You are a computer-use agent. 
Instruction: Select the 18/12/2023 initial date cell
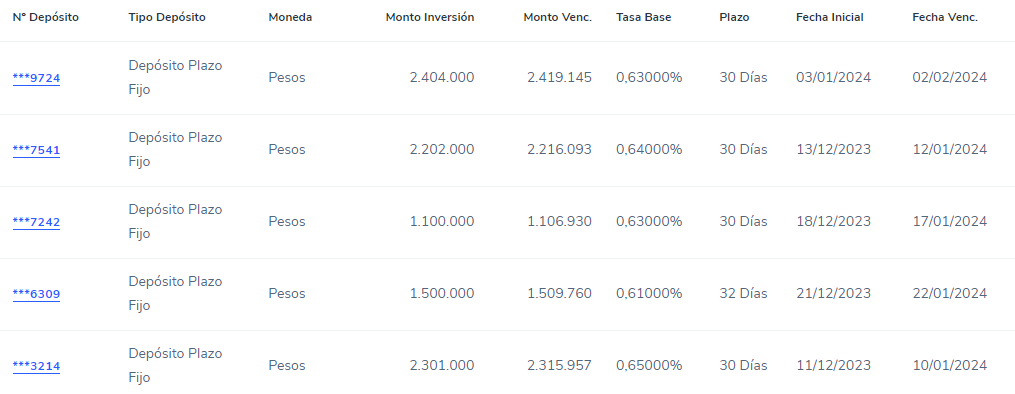pyautogui.click(x=834, y=222)
